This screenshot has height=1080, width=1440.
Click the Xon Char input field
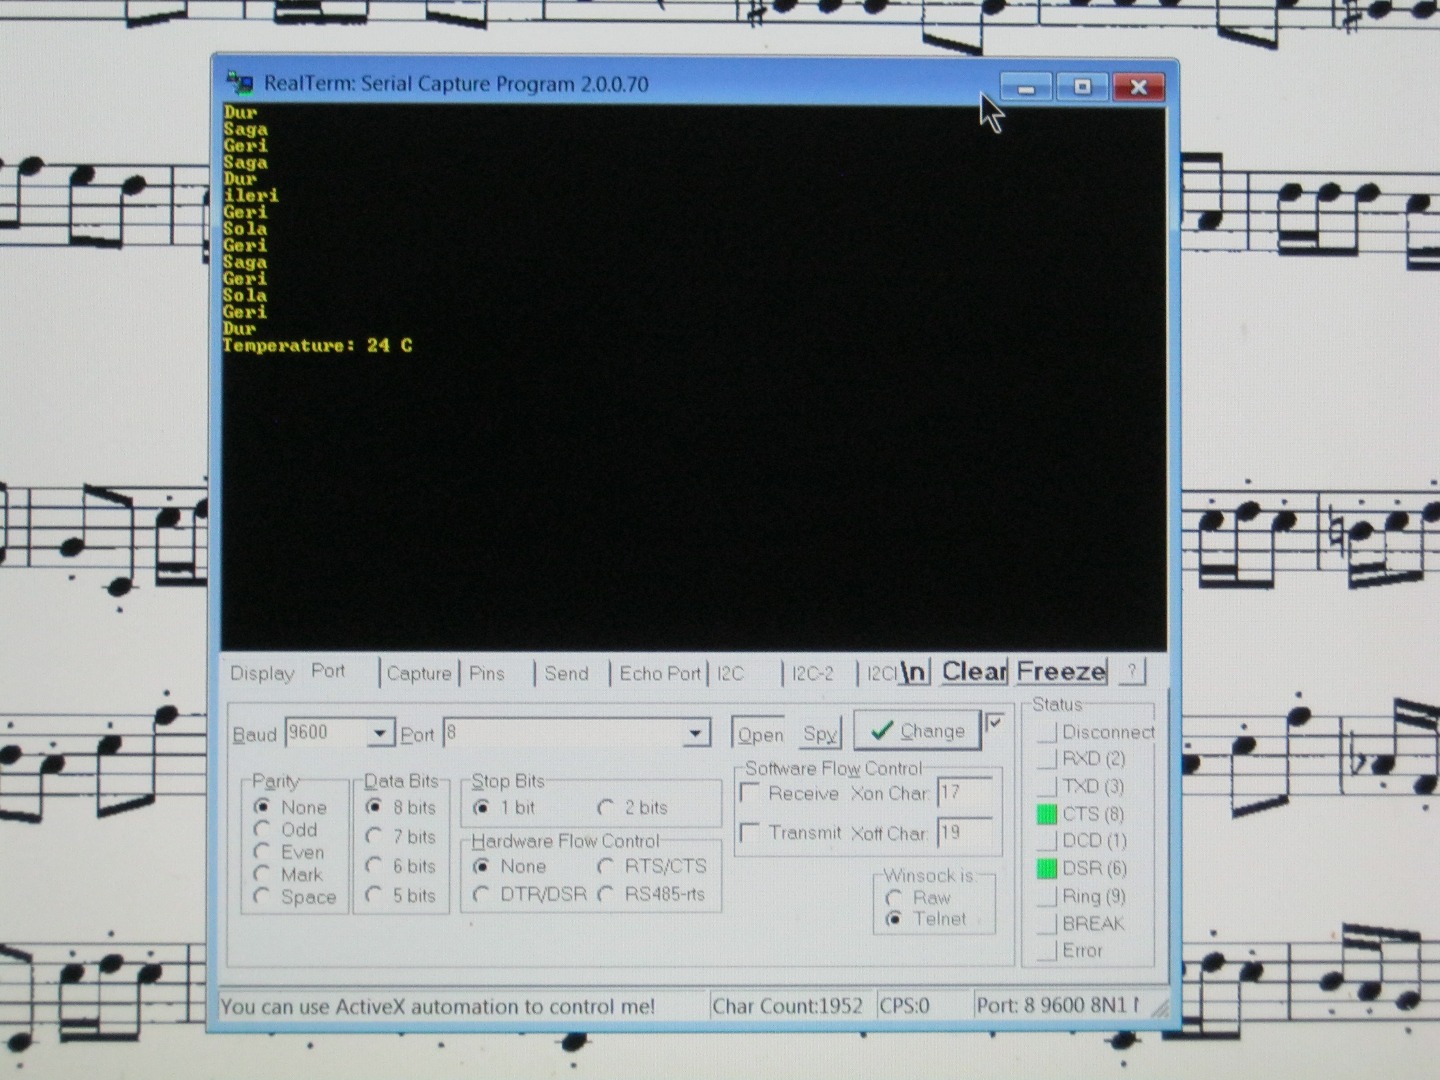pyautogui.click(x=964, y=793)
